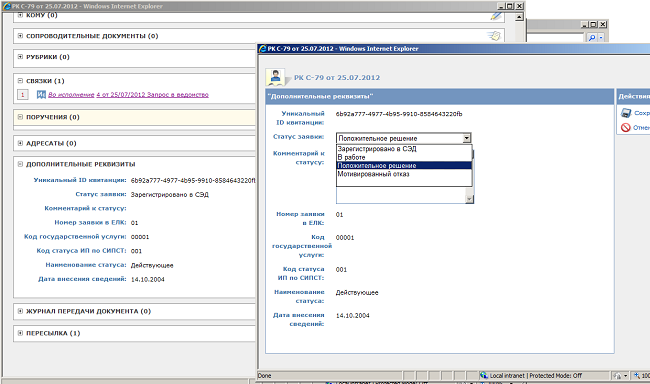
Task: Click the document link icon in Связки row
Action: pyautogui.click(x=41, y=95)
